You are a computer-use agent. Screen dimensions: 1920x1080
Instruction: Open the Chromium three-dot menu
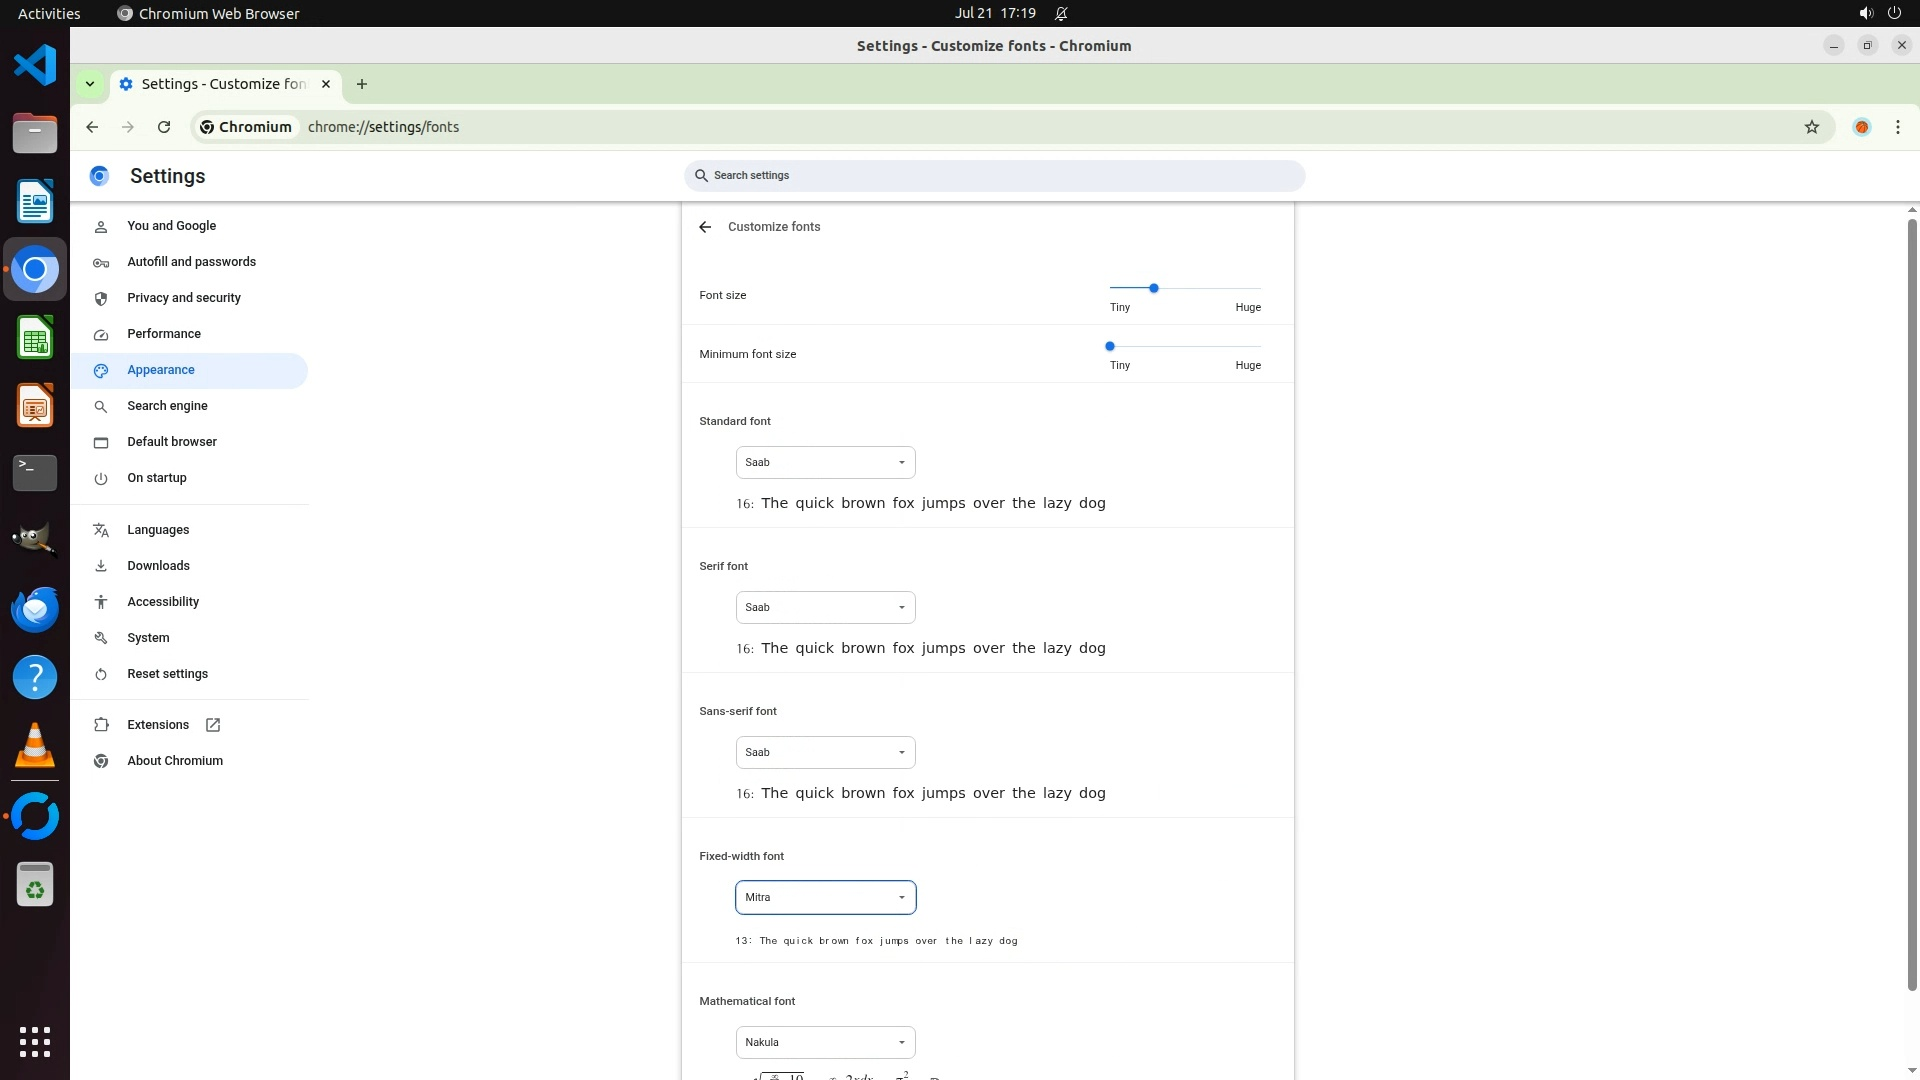(1897, 127)
